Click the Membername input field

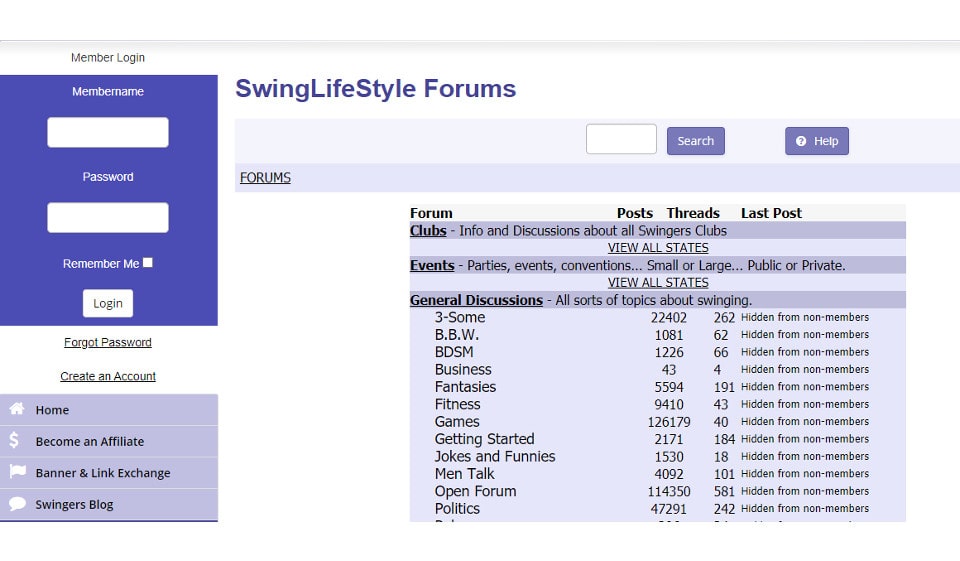click(108, 132)
